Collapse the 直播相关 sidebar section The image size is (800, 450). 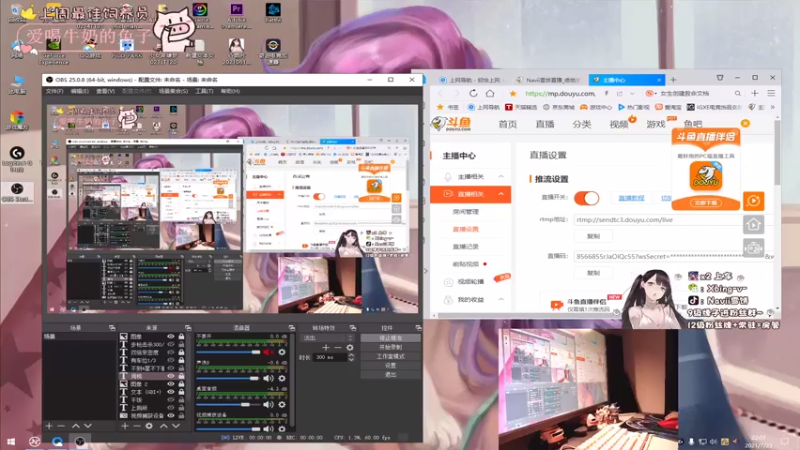[501, 194]
